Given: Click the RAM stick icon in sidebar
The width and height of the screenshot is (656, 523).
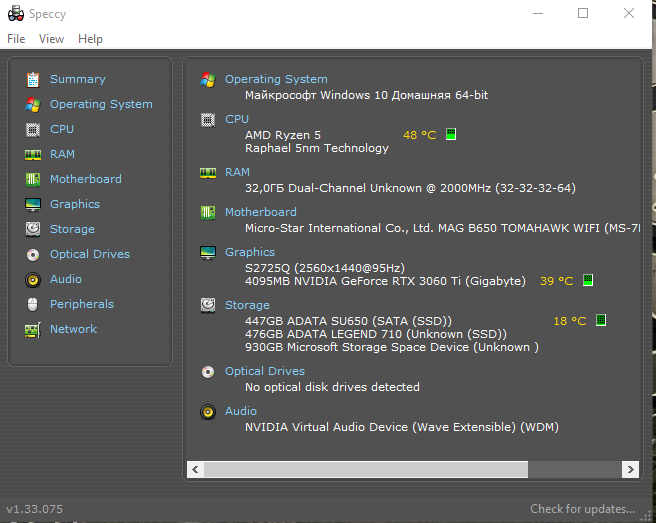Looking at the screenshot, I should [x=33, y=155].
